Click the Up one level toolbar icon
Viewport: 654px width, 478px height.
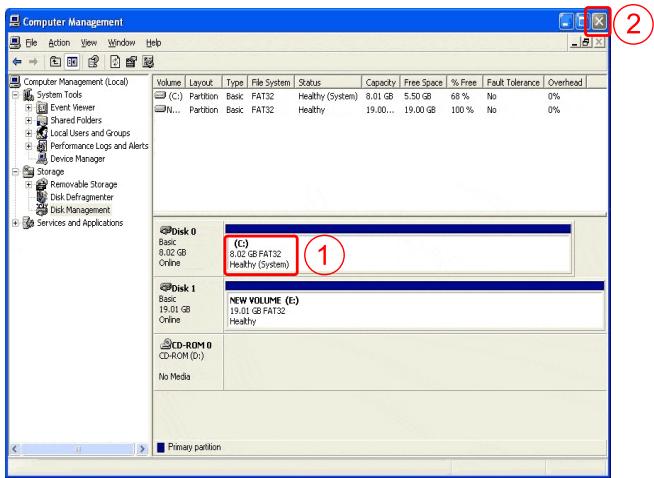(x=55, y=62)
